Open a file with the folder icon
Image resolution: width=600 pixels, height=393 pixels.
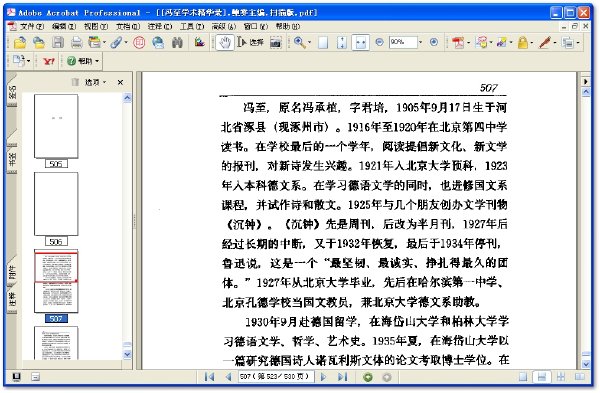[x=20, y=42]
